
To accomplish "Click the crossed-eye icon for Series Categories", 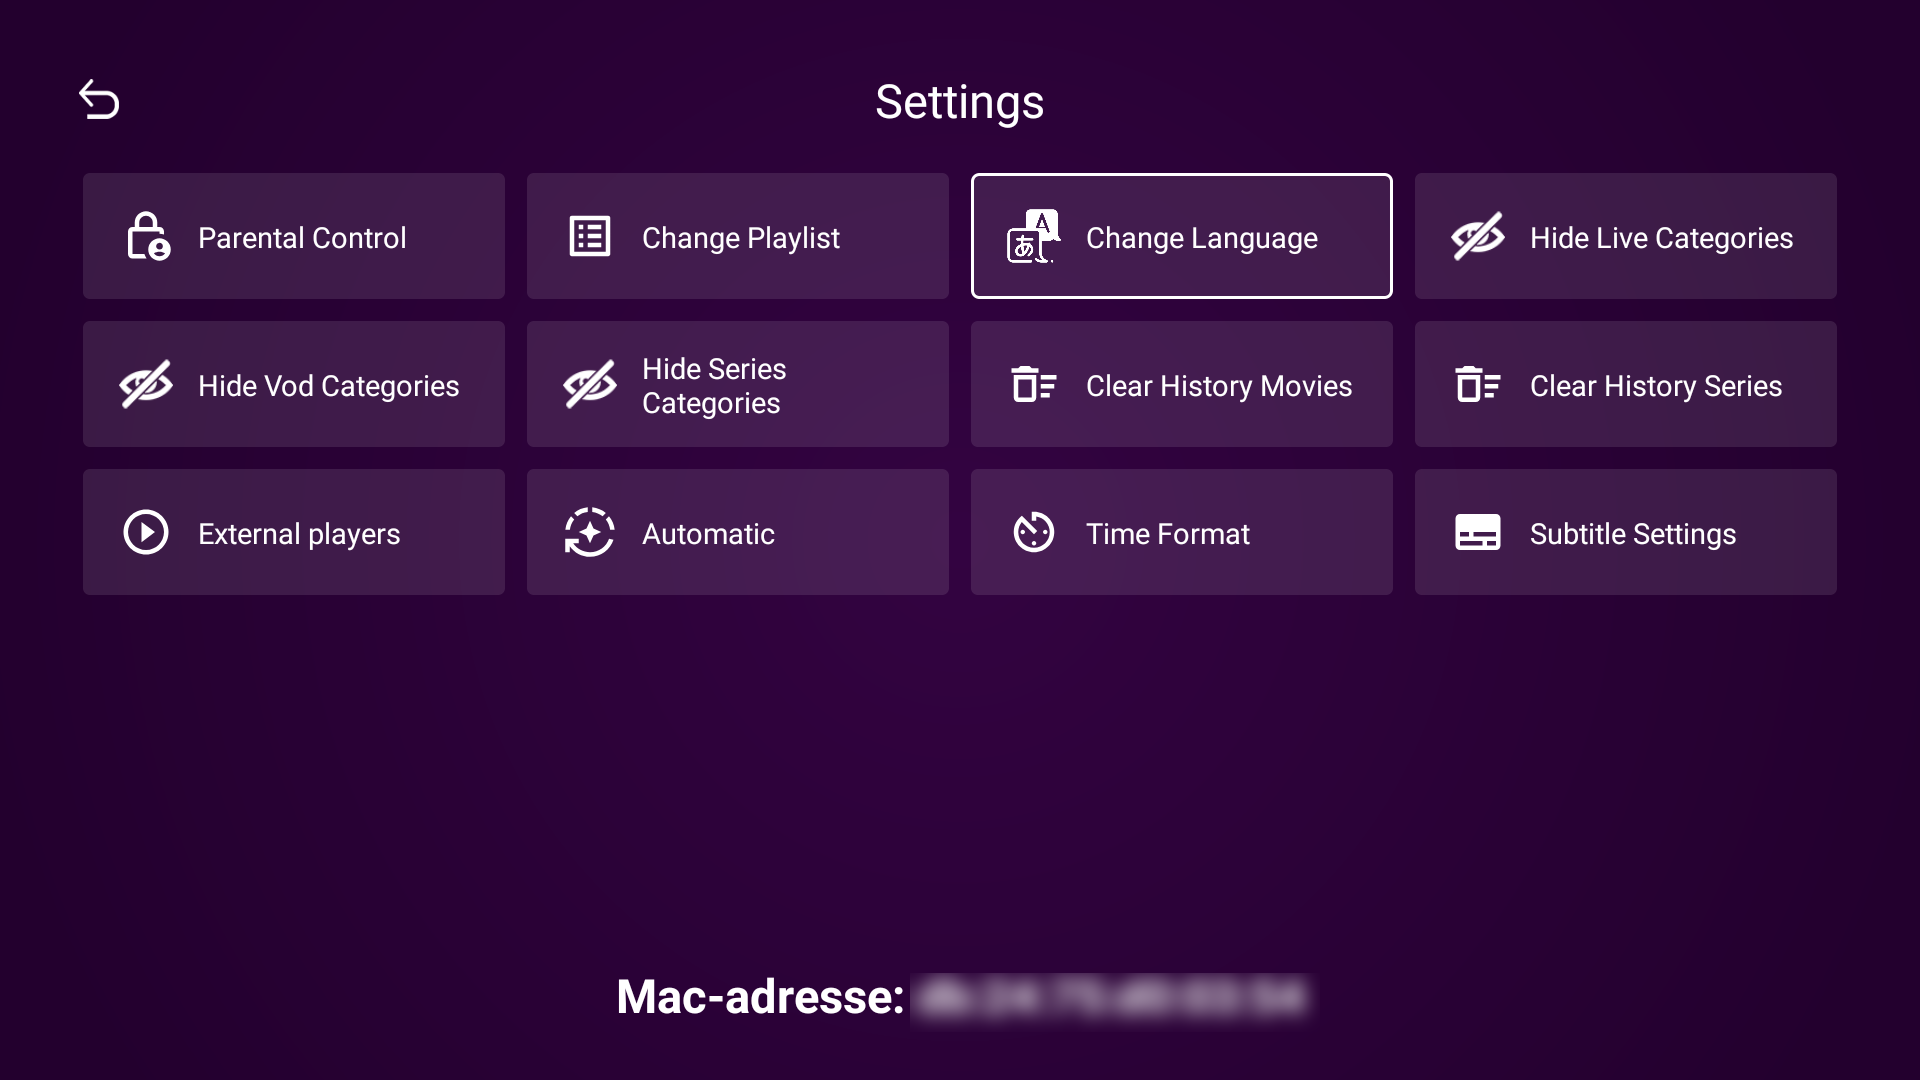I will [x=590, y=385].
